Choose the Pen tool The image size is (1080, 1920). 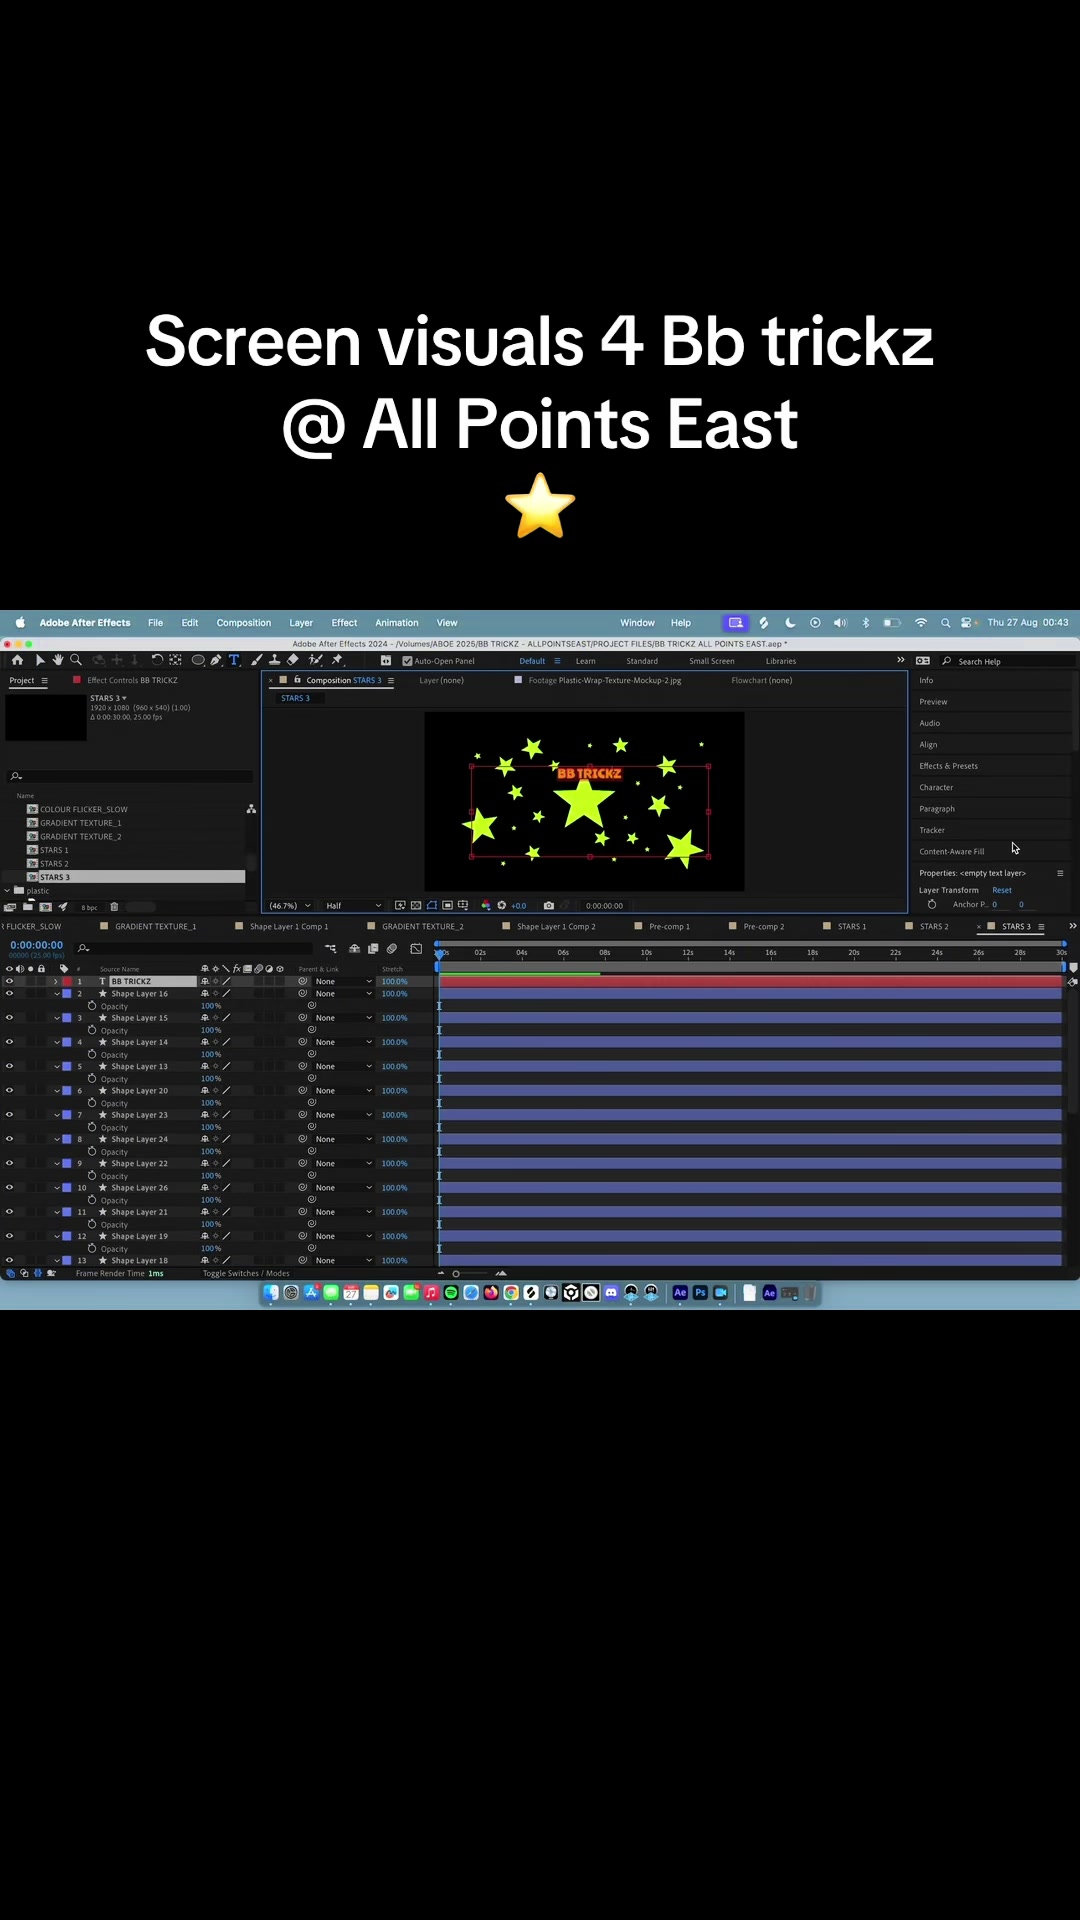point(216,660)
